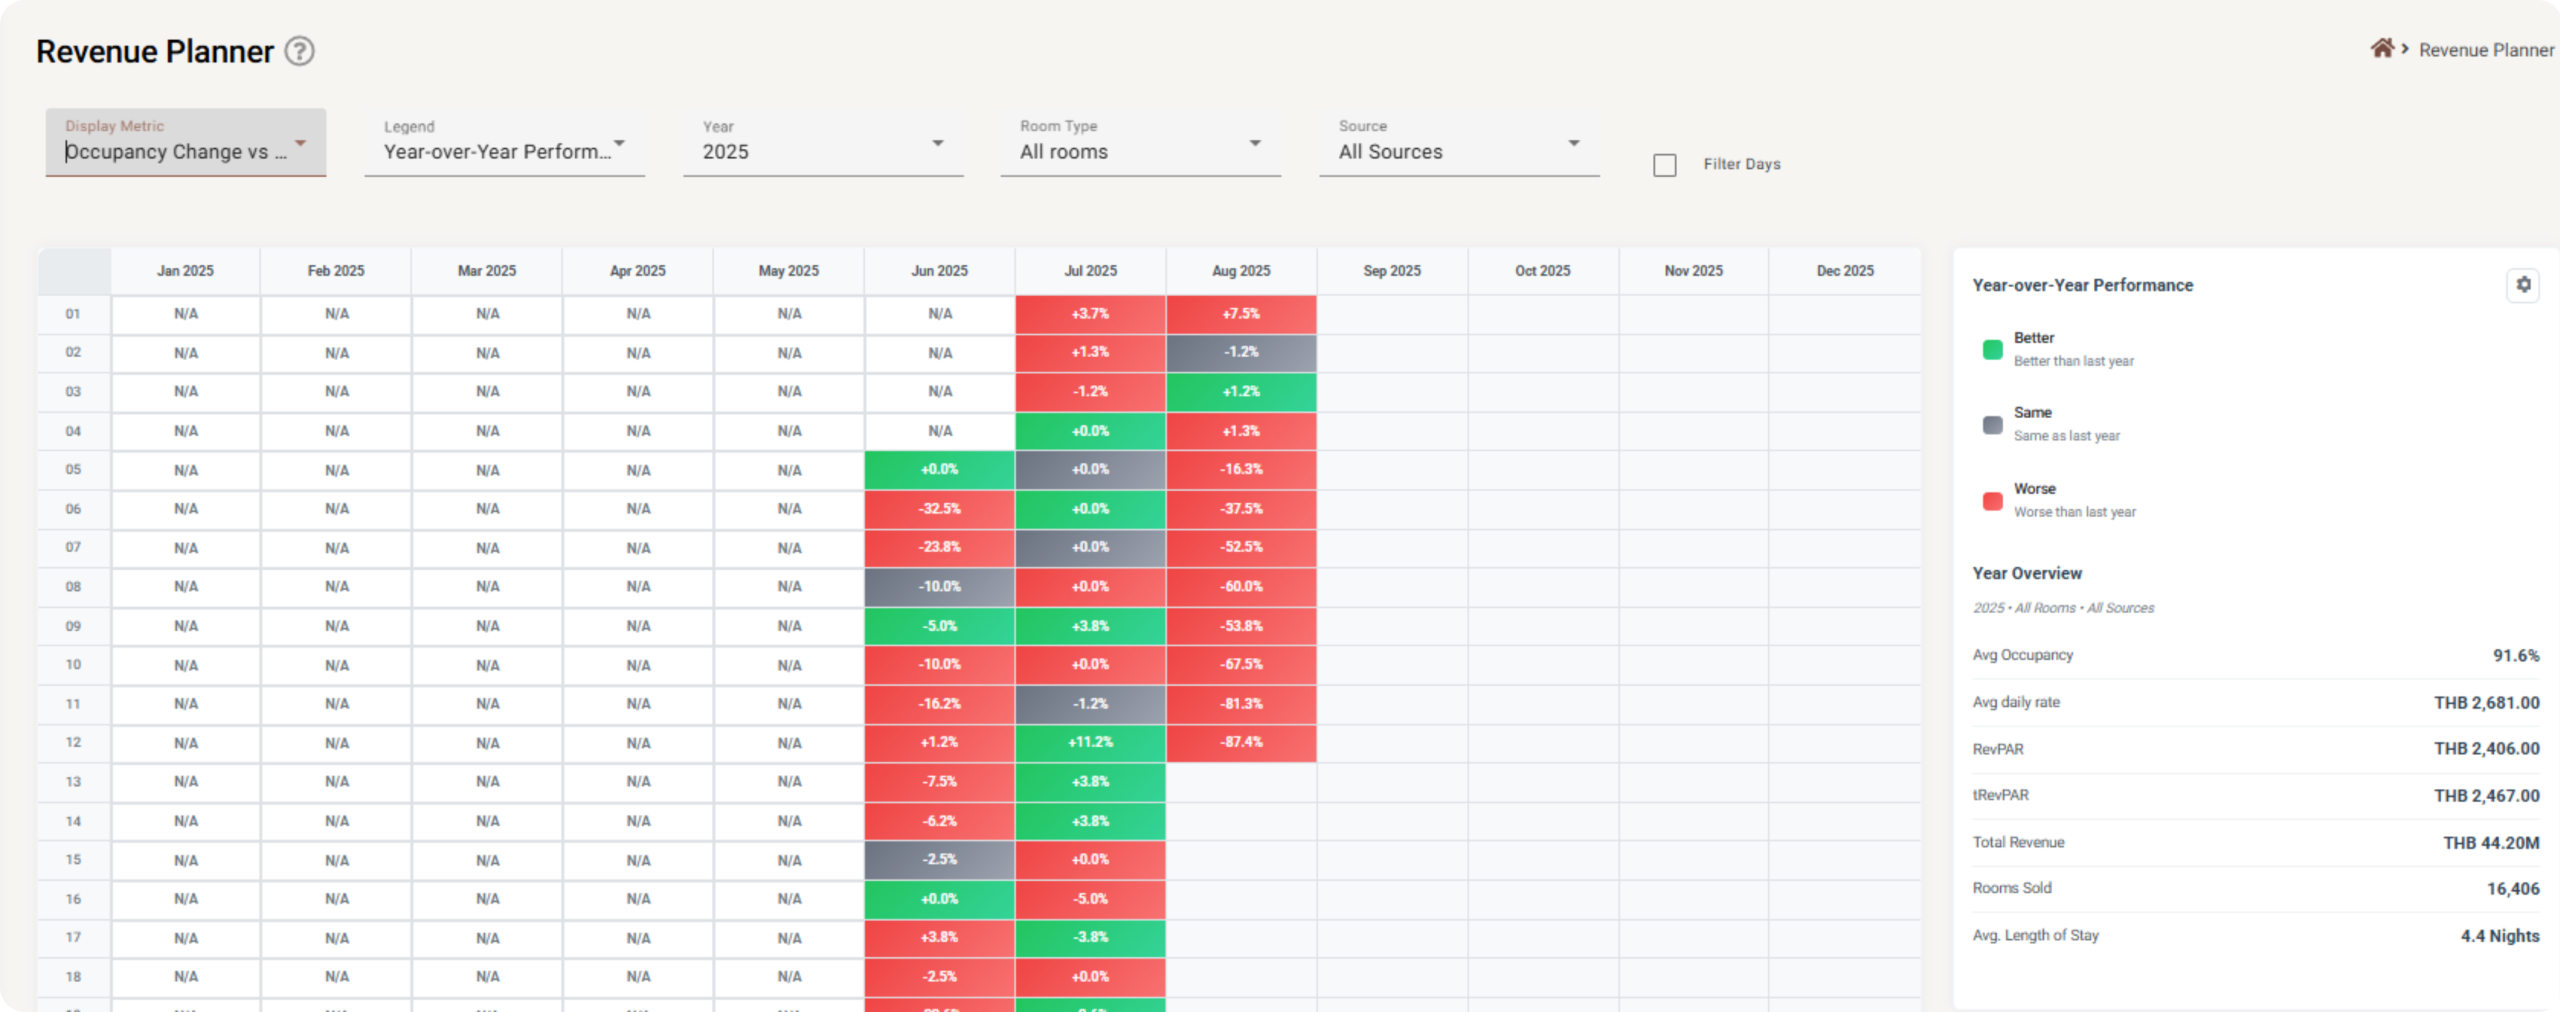Viewport: 2560px width, 1012px height.
Task: Click the home breadcrumb icon
Action: [x=2382, y=49]
